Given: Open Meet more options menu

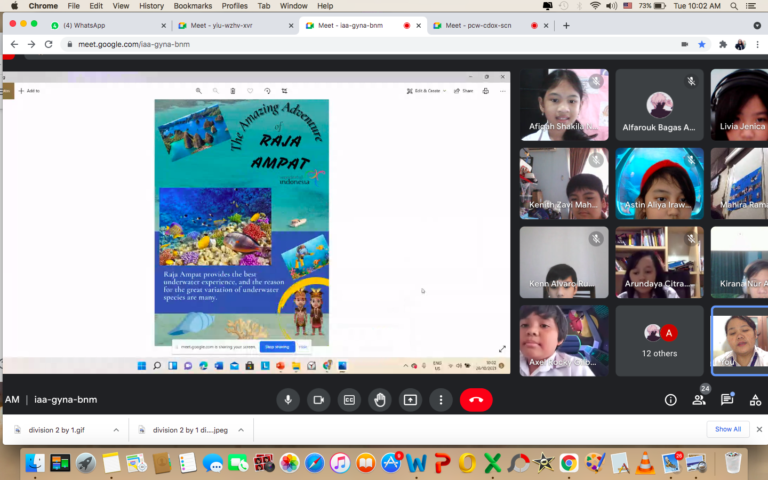Looking at the screenshot, I should 441,399.
